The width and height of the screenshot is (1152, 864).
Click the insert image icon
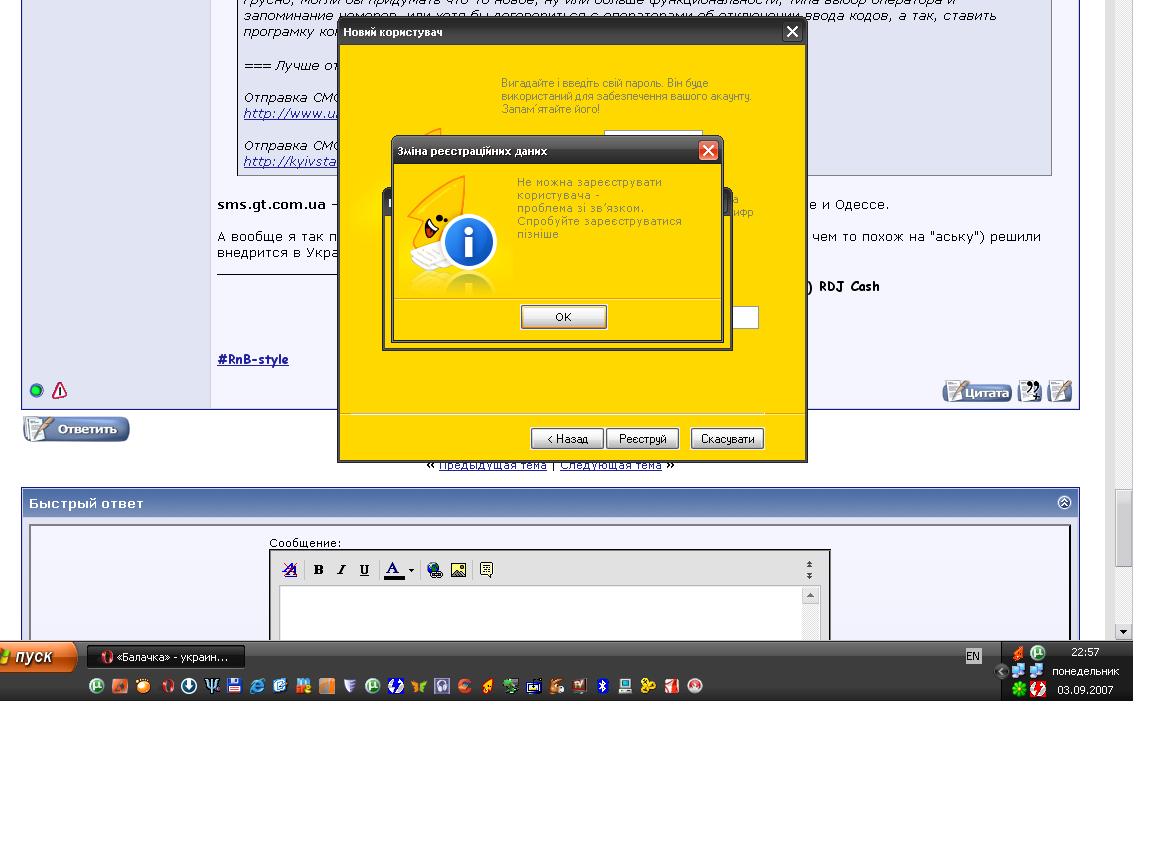(458, 570)
